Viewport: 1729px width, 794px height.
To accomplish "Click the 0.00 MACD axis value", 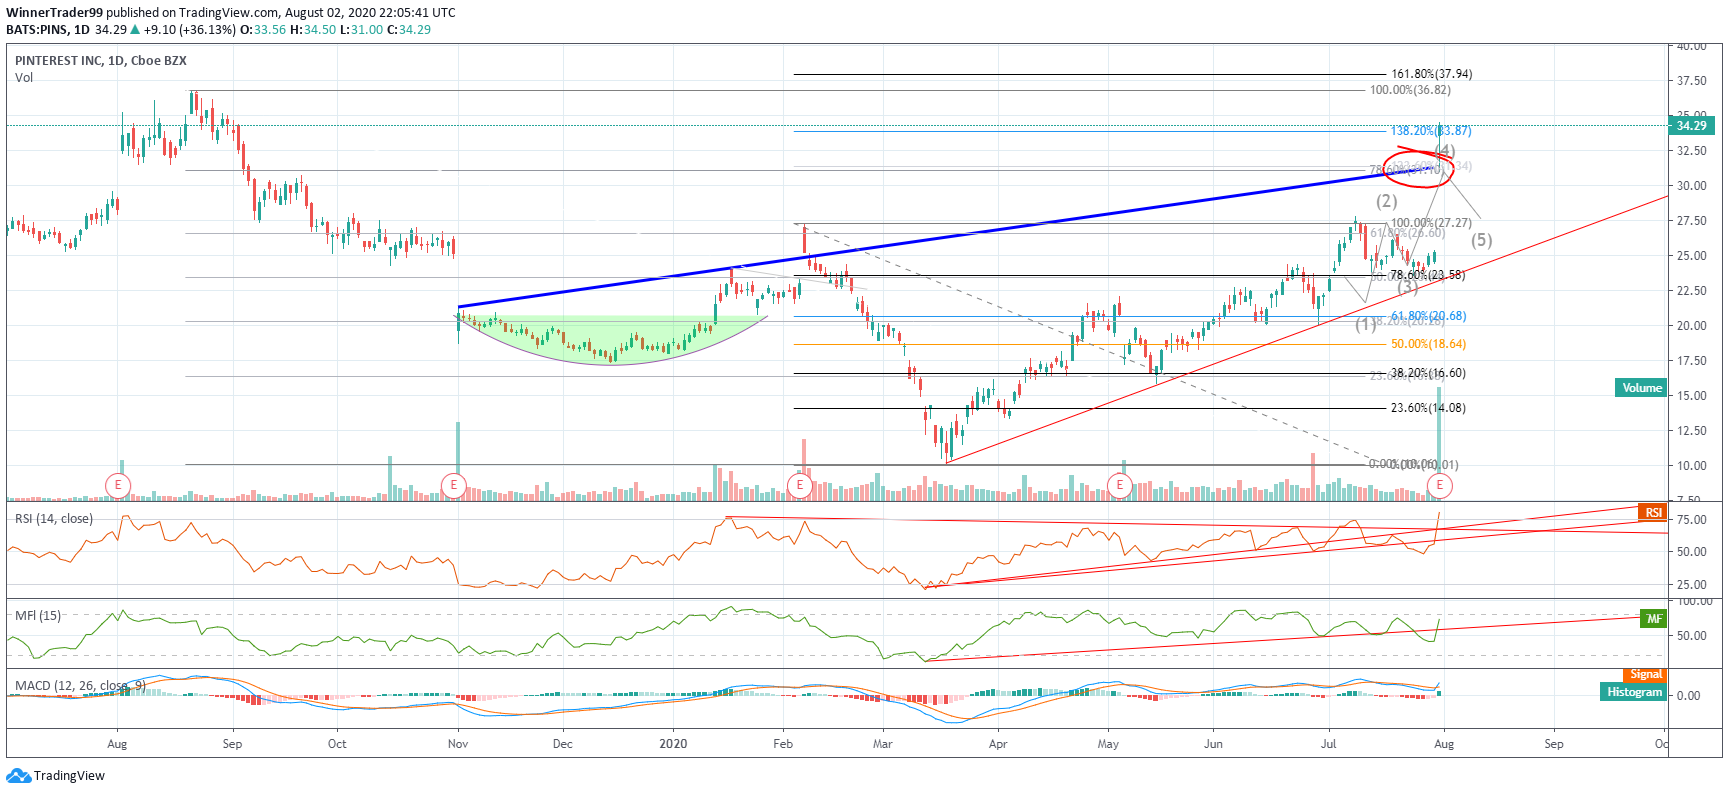I will [x=1688, y=696].
